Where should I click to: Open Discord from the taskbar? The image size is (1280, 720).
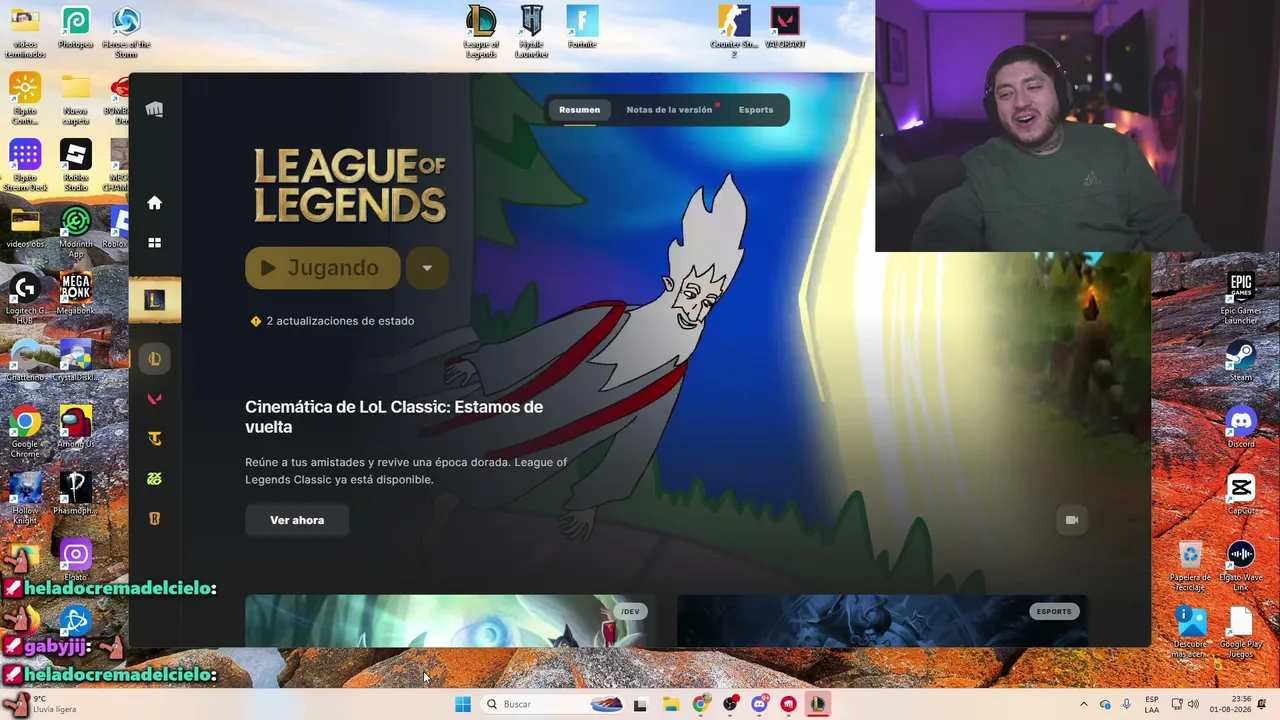[759, 704]
